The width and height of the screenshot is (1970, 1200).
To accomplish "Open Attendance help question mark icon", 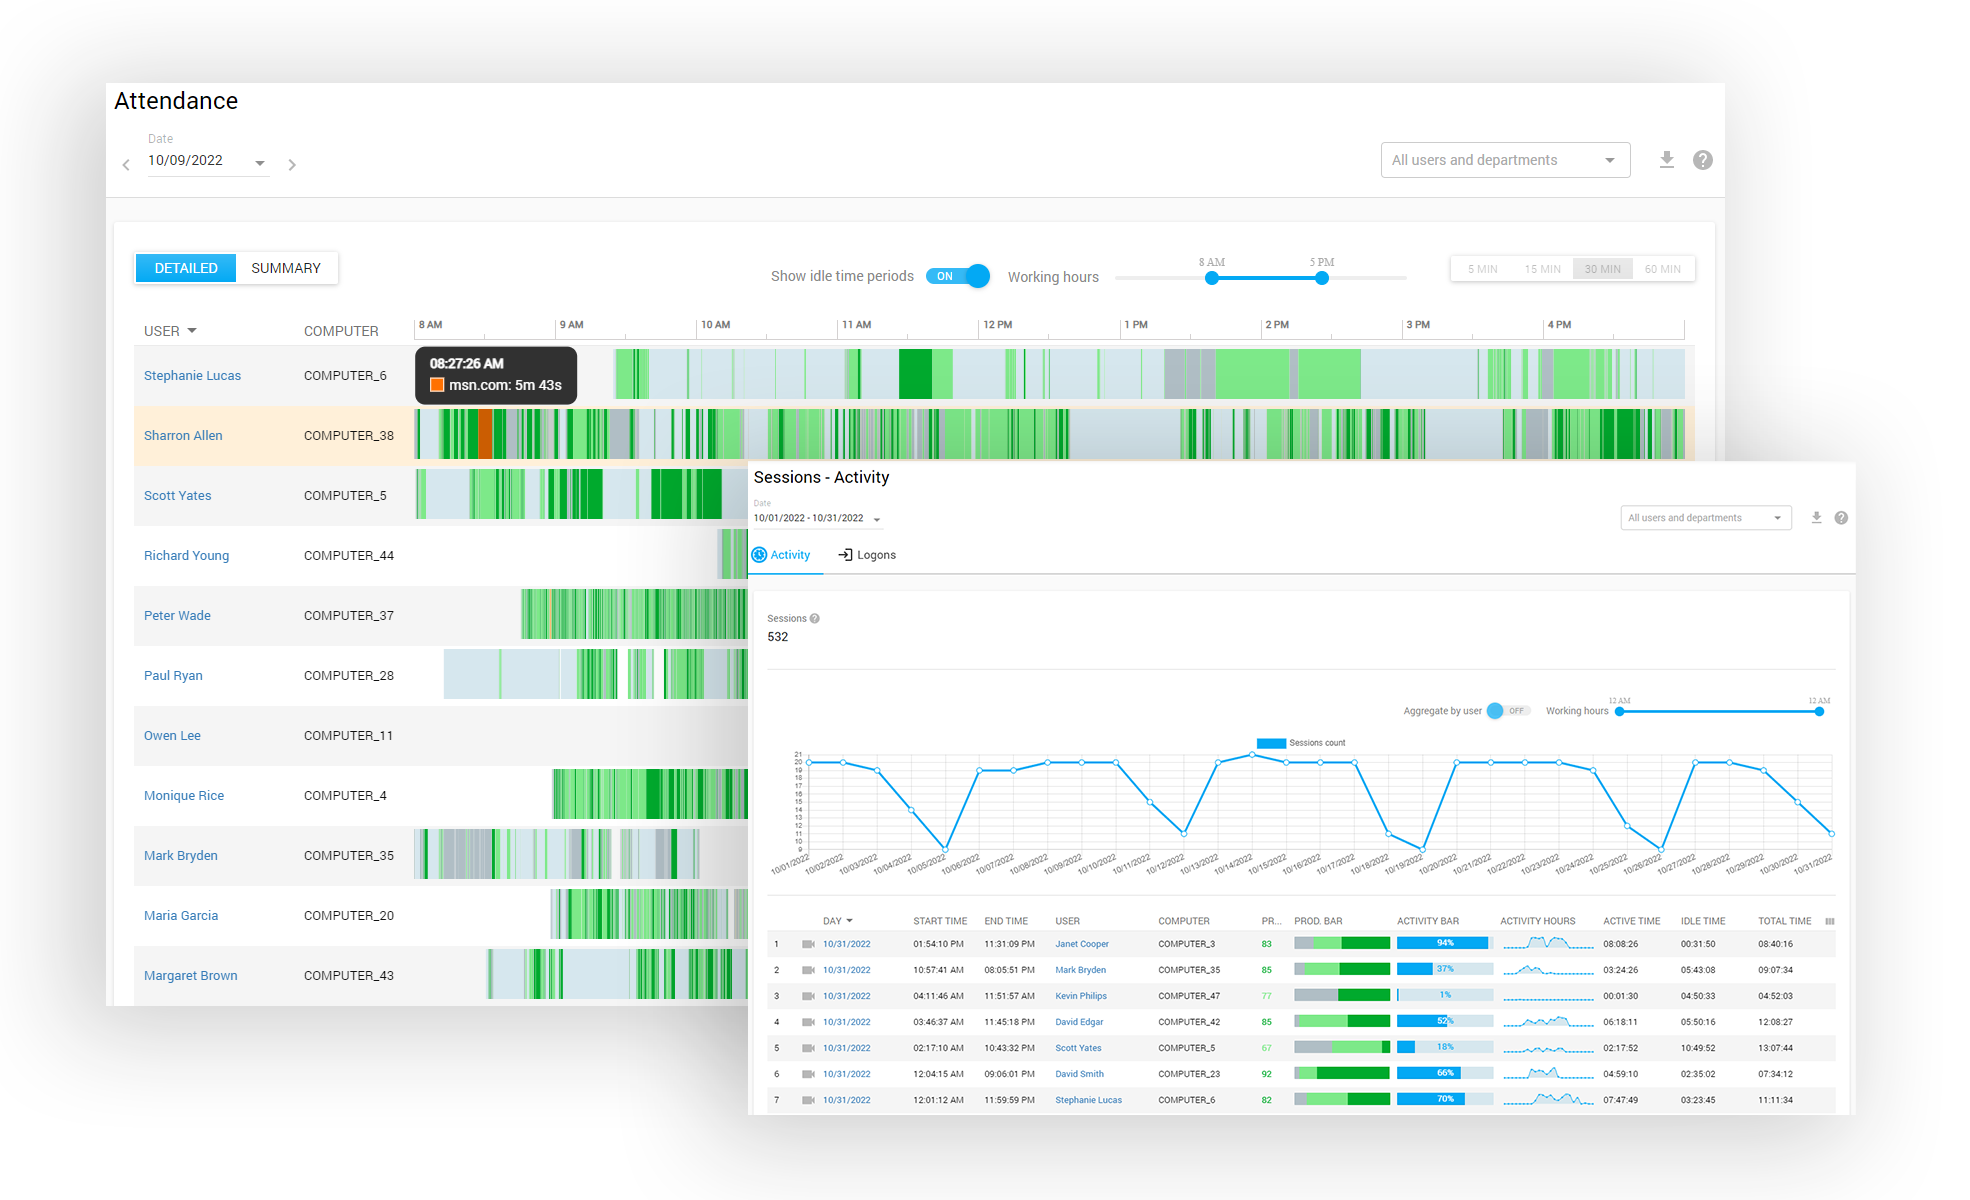I will [x=1702, y=160].
